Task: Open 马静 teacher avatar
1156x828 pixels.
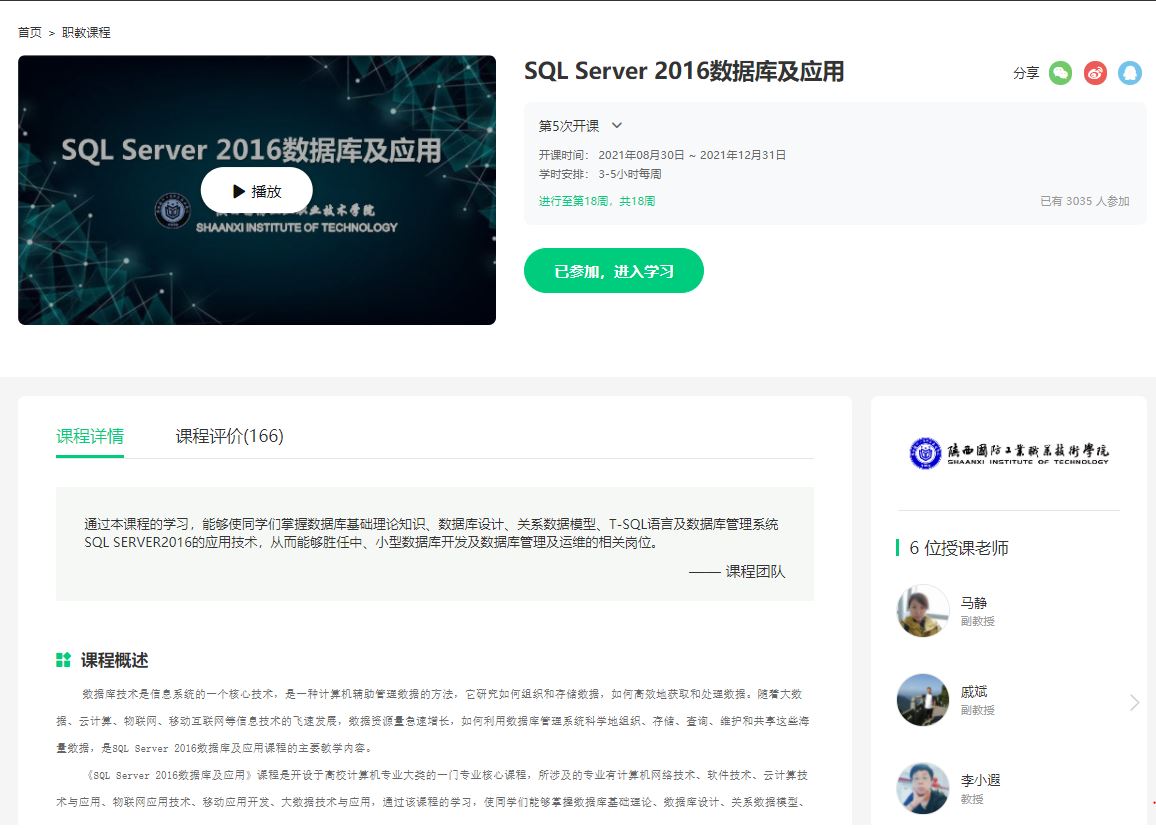Action: pos(922,611)
